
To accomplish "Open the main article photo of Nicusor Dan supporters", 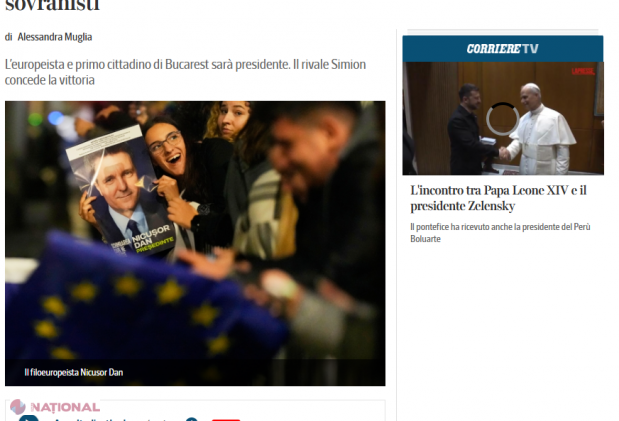I will [x=195, y=243].
